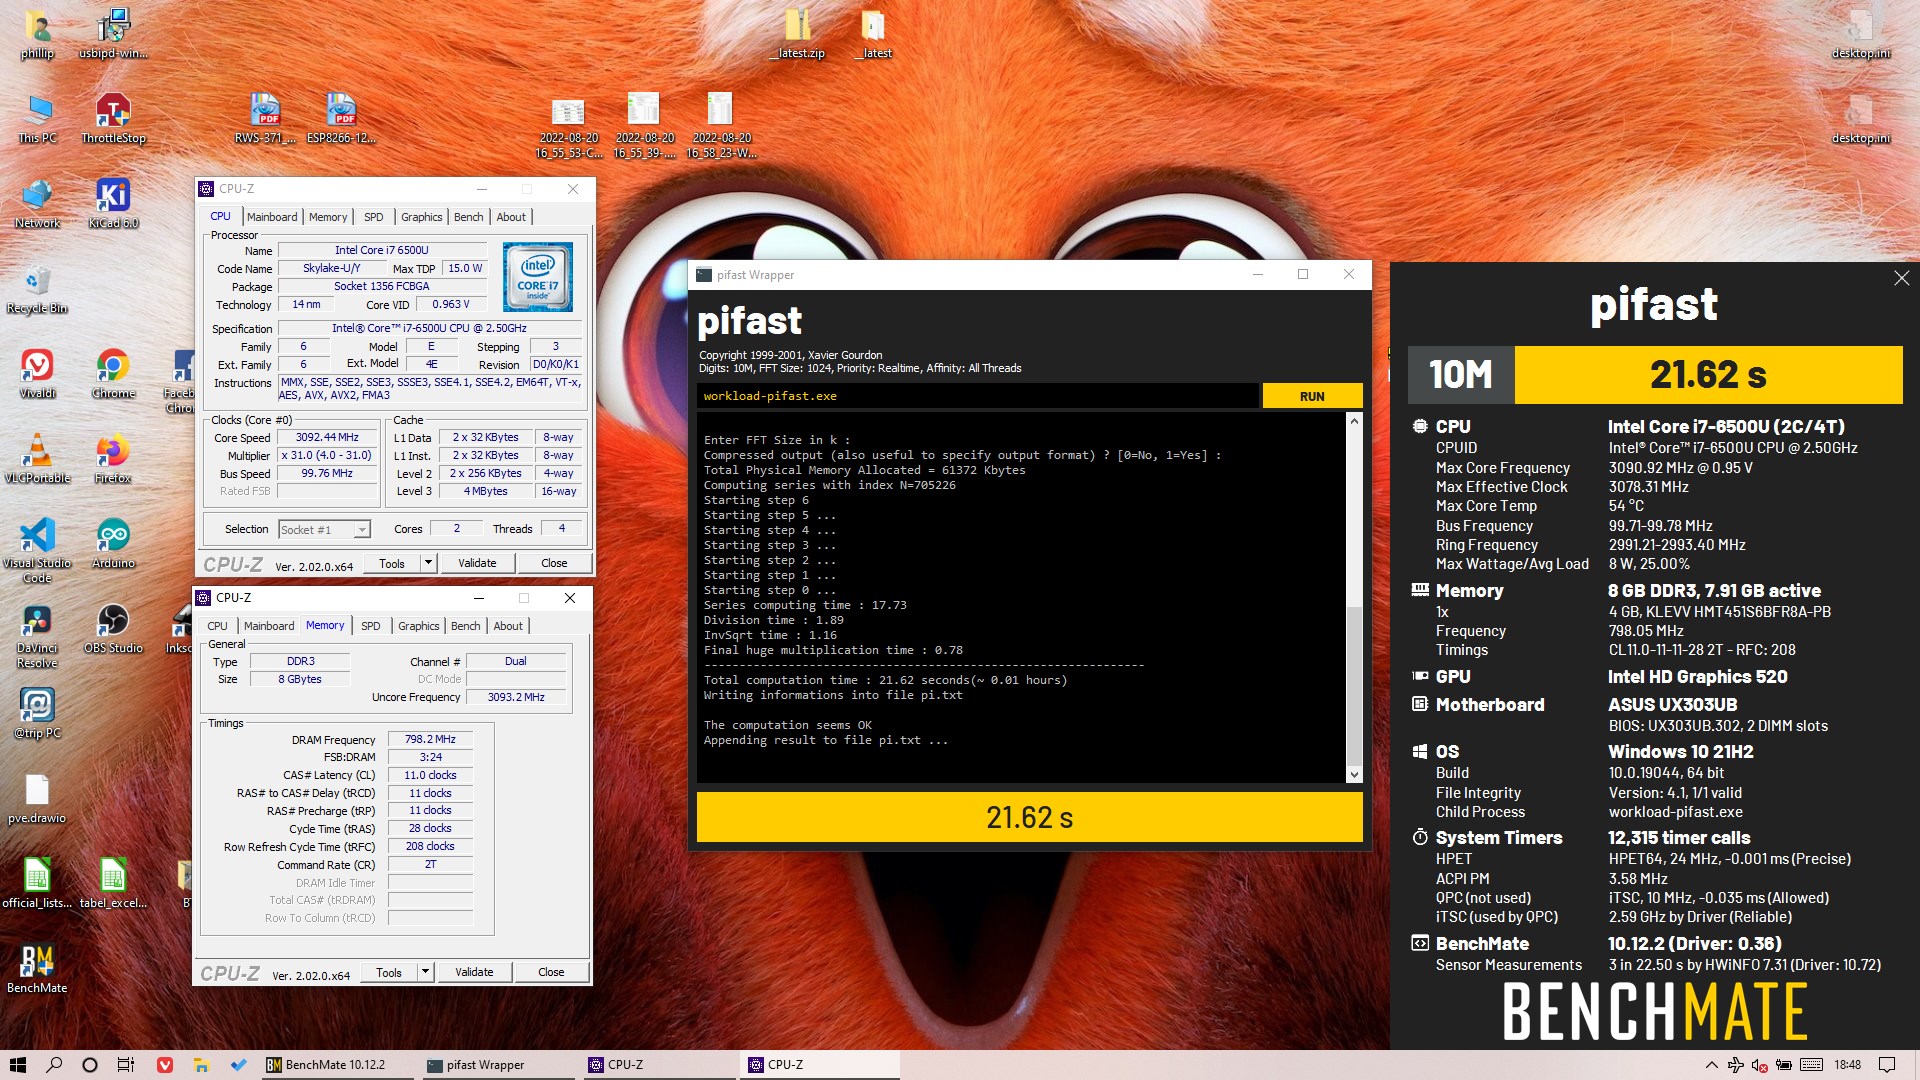Open Graphics tab in top CPU-Z window
The image size is (1920, 1080).
click(x=421, y=217)
